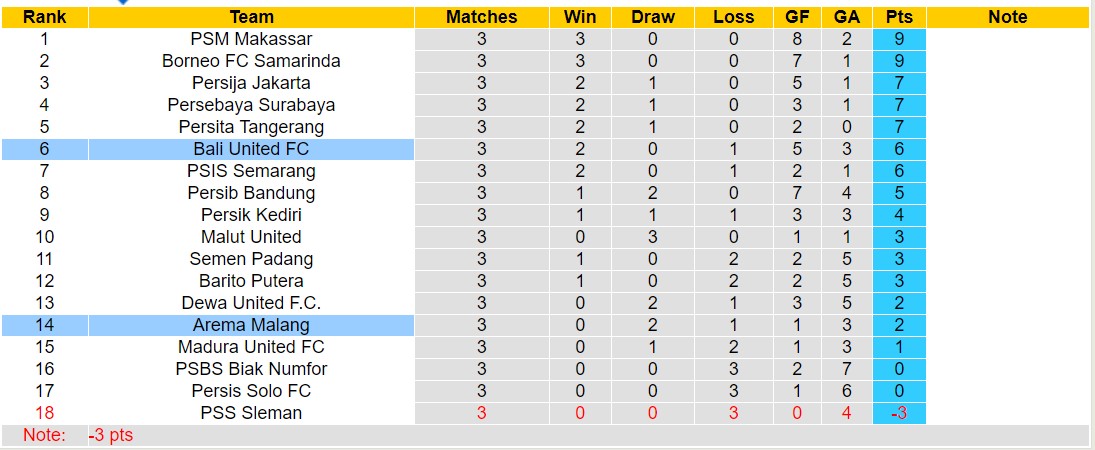
Task: Click the Persebaya Surabaya team name
Action: tap(251, 105)
